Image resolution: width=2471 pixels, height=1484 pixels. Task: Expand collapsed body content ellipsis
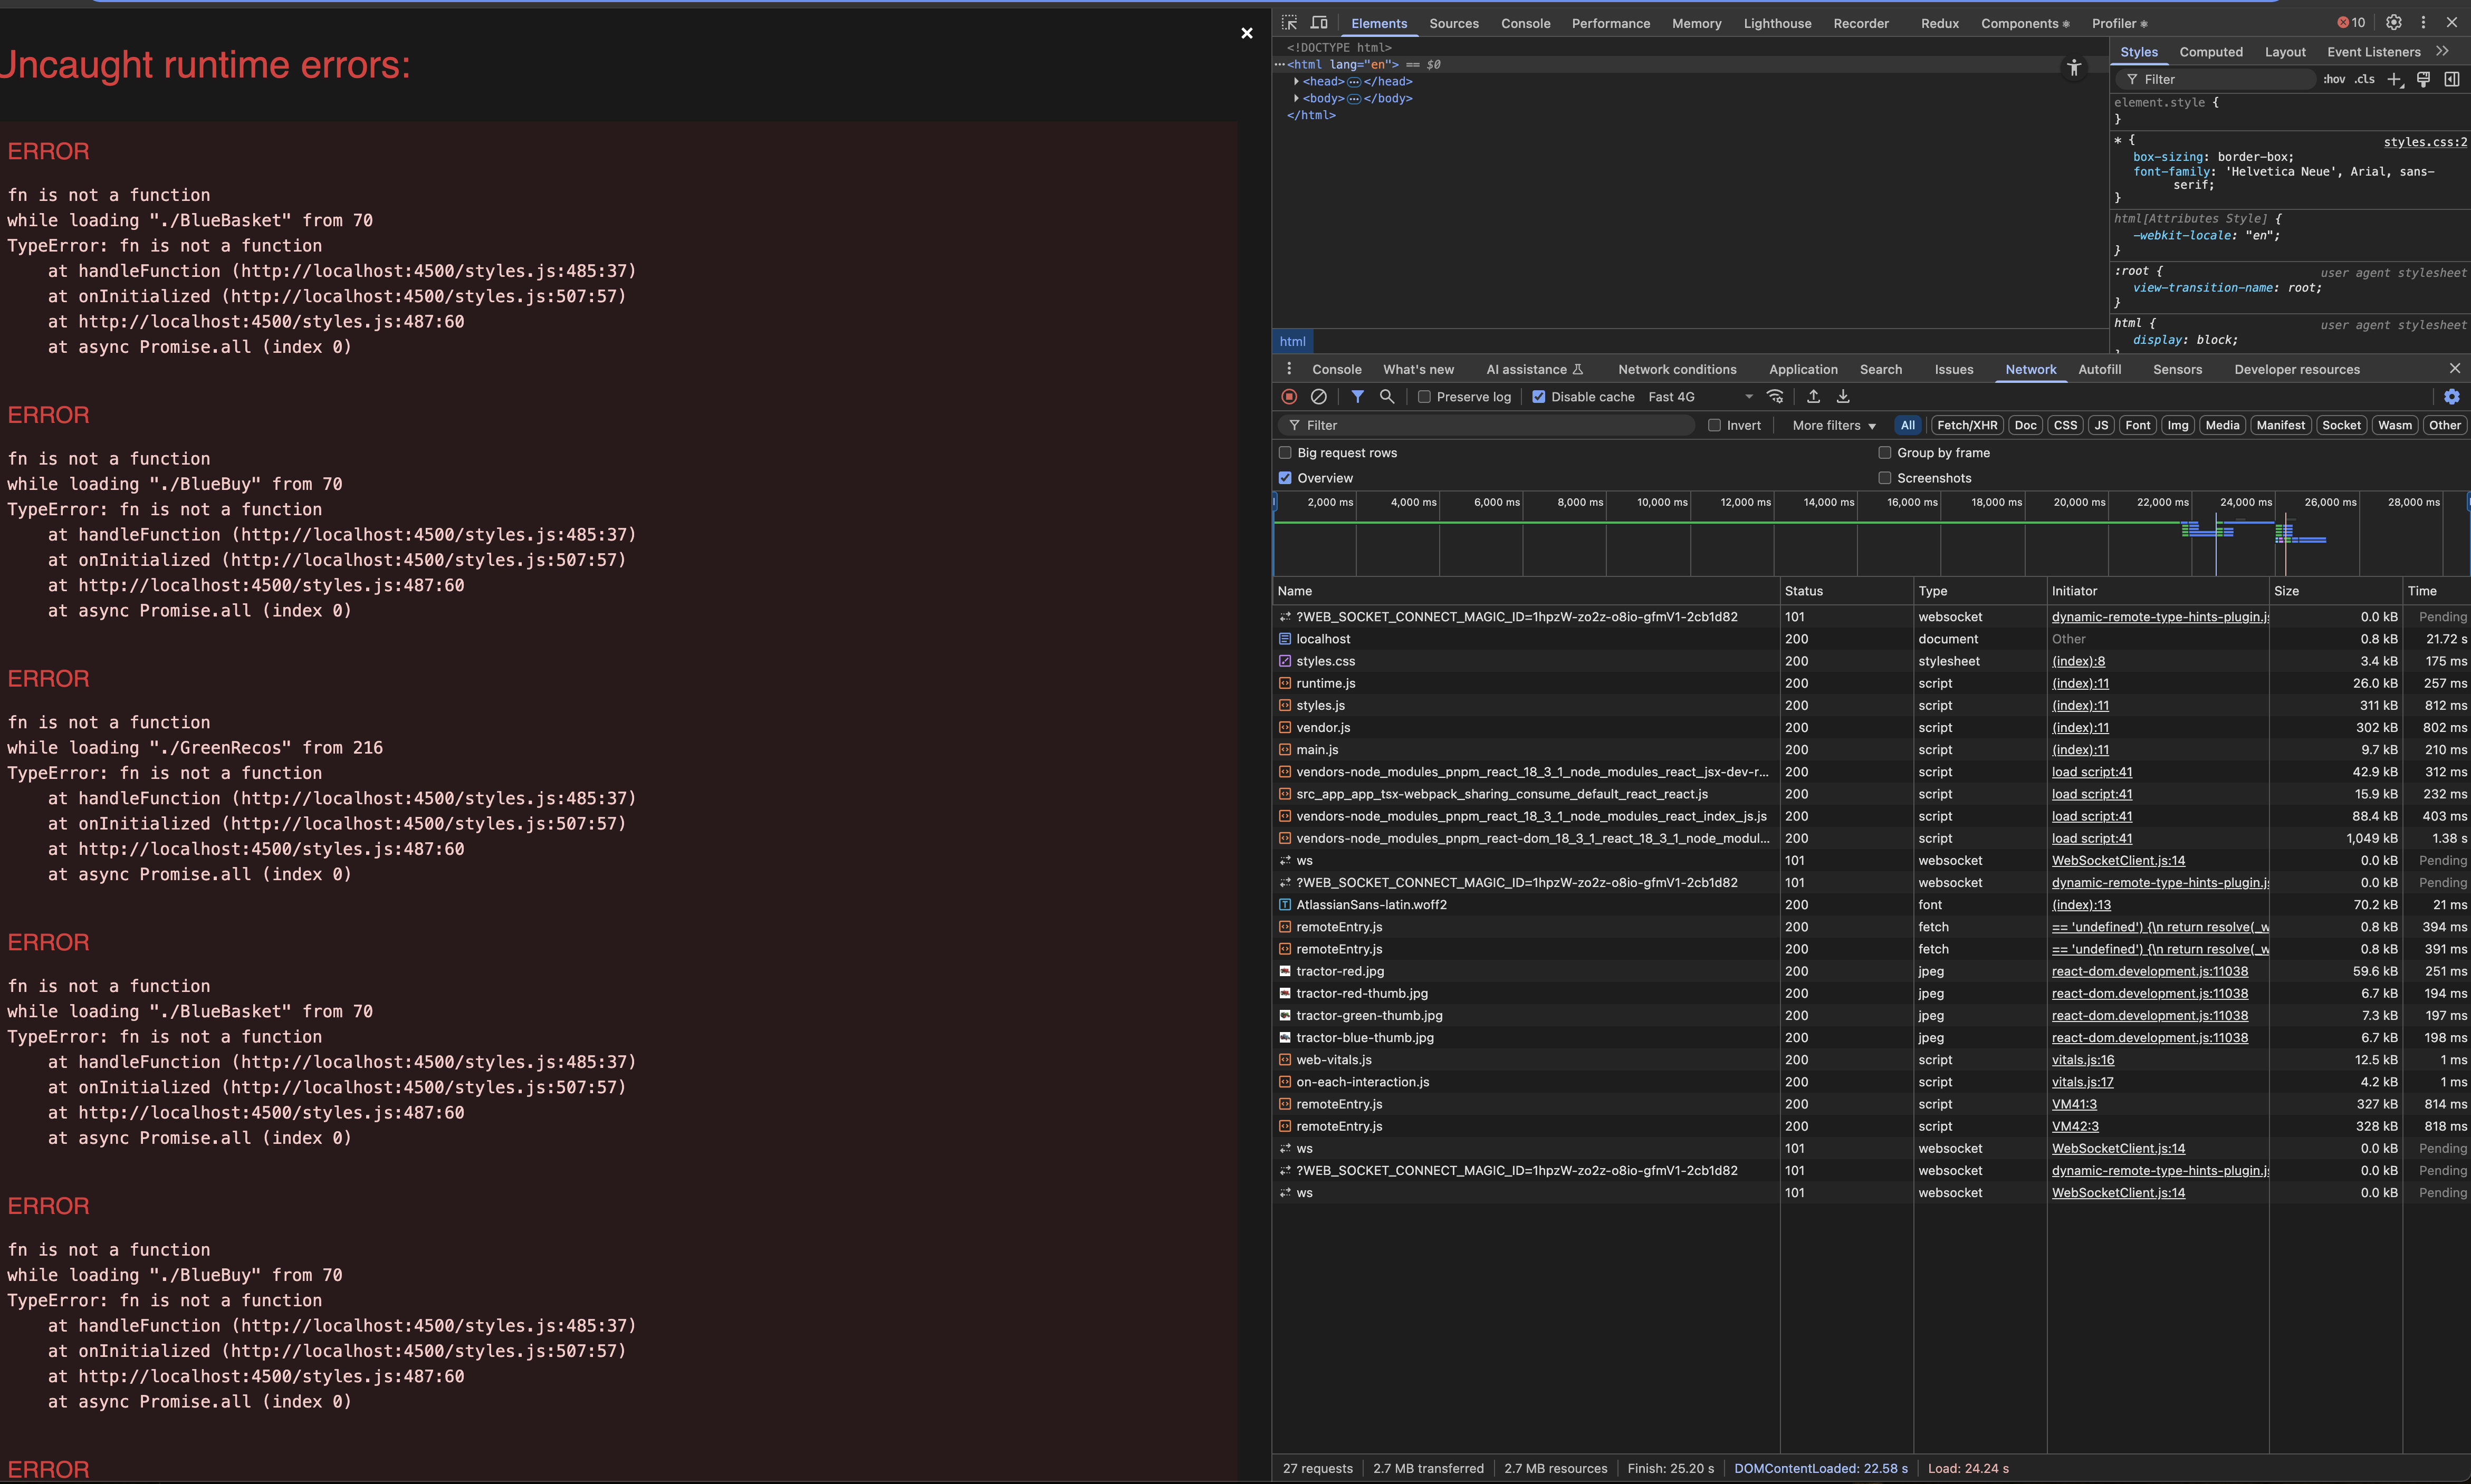1354,99
